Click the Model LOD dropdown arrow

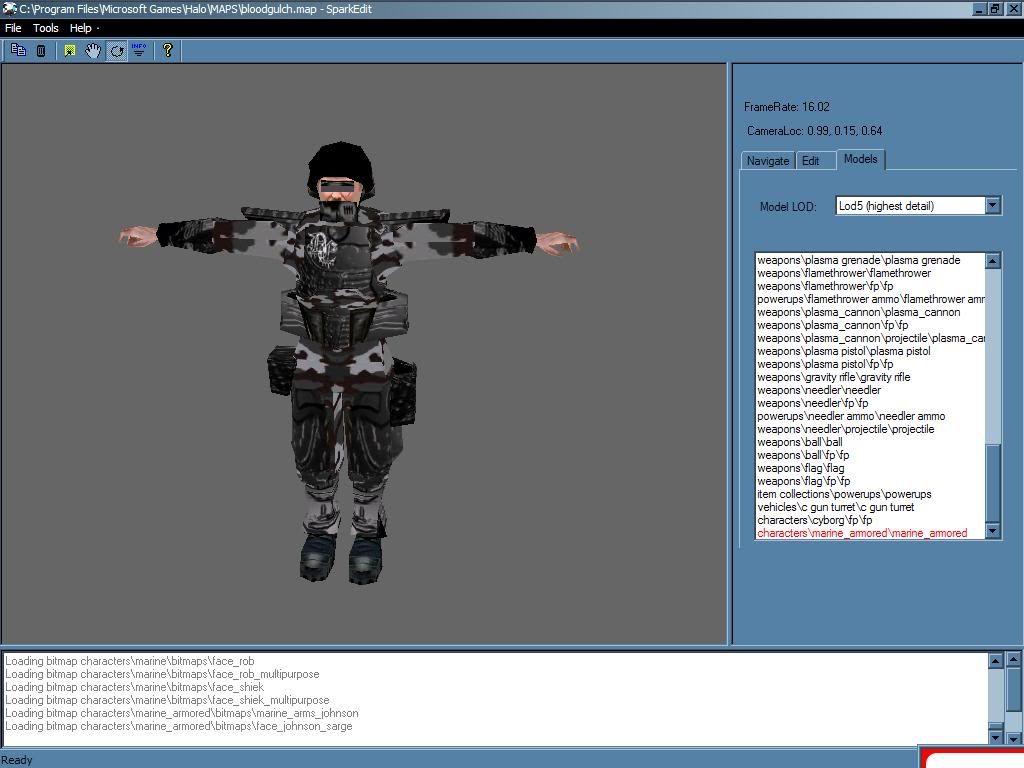pyautogui.click(x=993, y=206)
